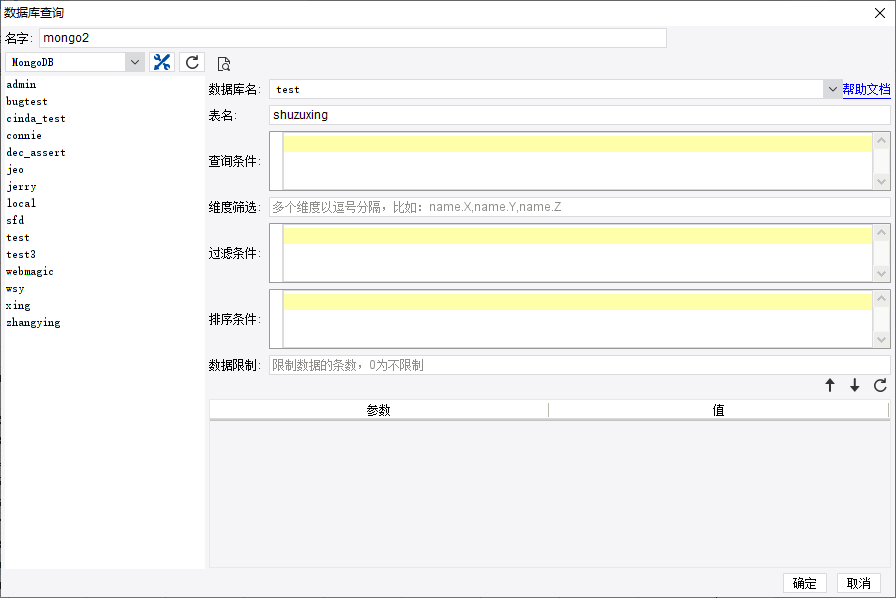Open the database connection settings wrench icon
The image size is (896, 598).
[x=162, y=62]
